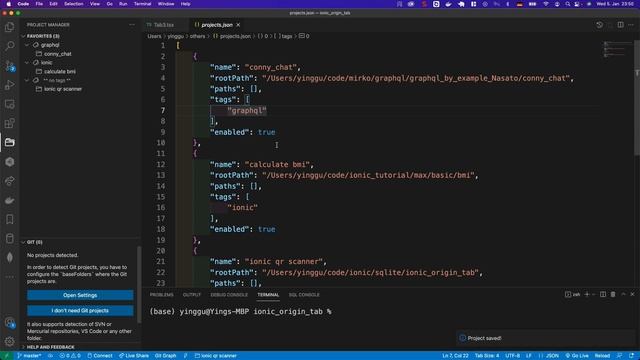Open the Extensions view
This screenshot has width=640, height=360.
click(x=9, y=123)
